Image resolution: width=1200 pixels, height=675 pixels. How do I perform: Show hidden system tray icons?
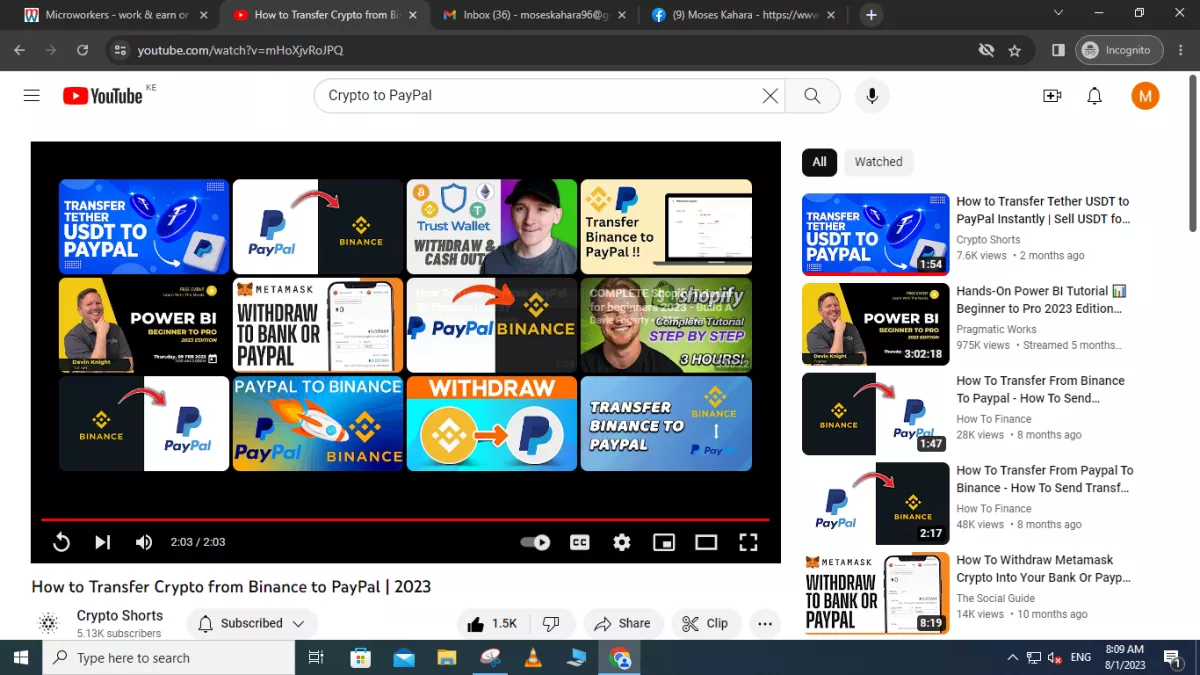click(x=1012, y=657)
